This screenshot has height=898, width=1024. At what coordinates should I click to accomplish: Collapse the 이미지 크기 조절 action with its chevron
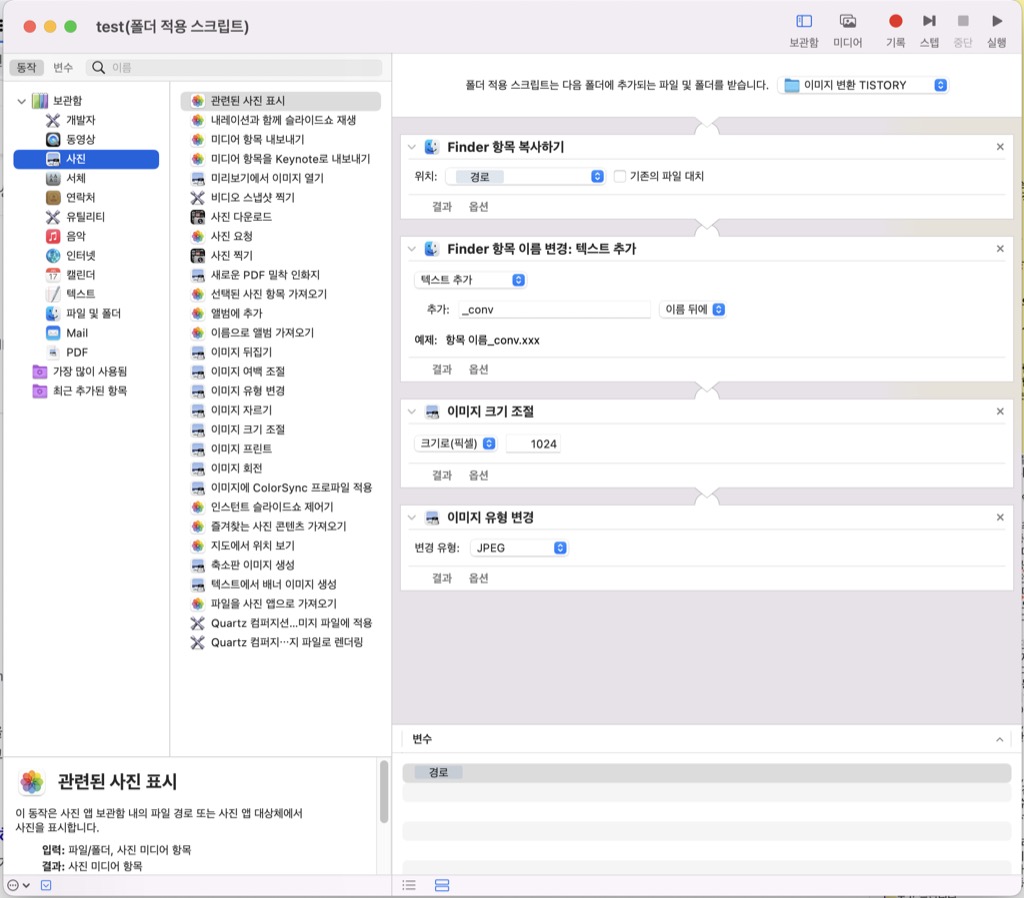(410, 410)
